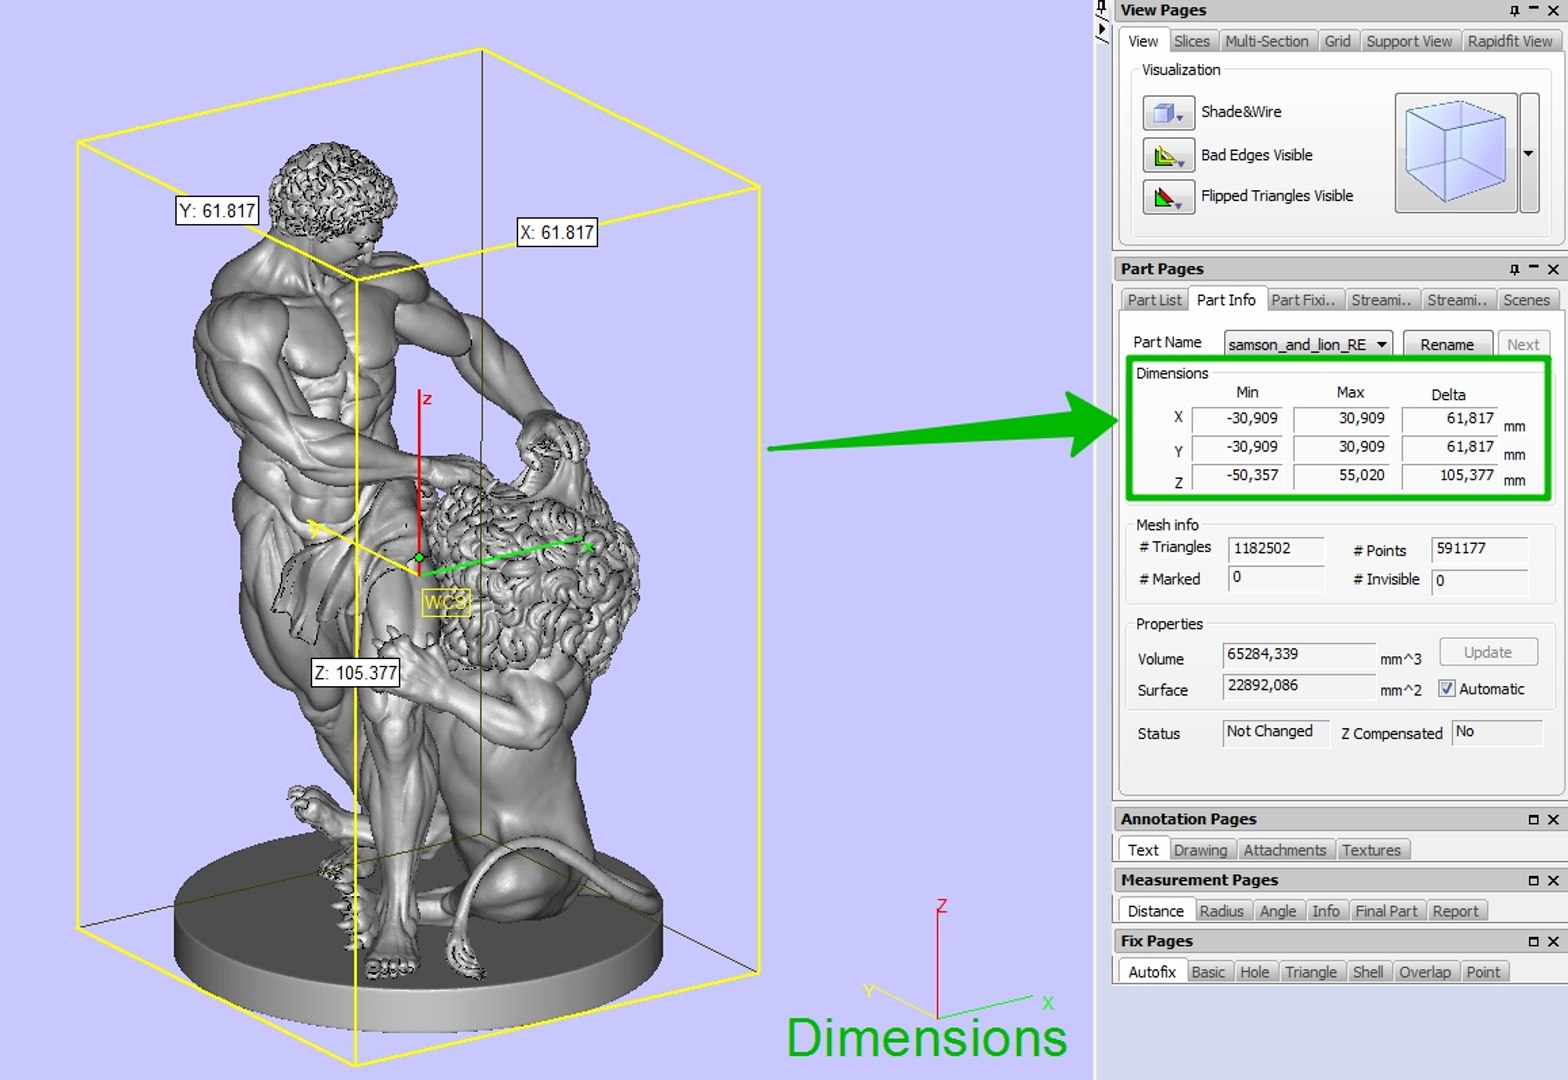Click the Next button
Viewport: 1568px width, 1080px height.
pyautogui.click(x=1523, y=344)
